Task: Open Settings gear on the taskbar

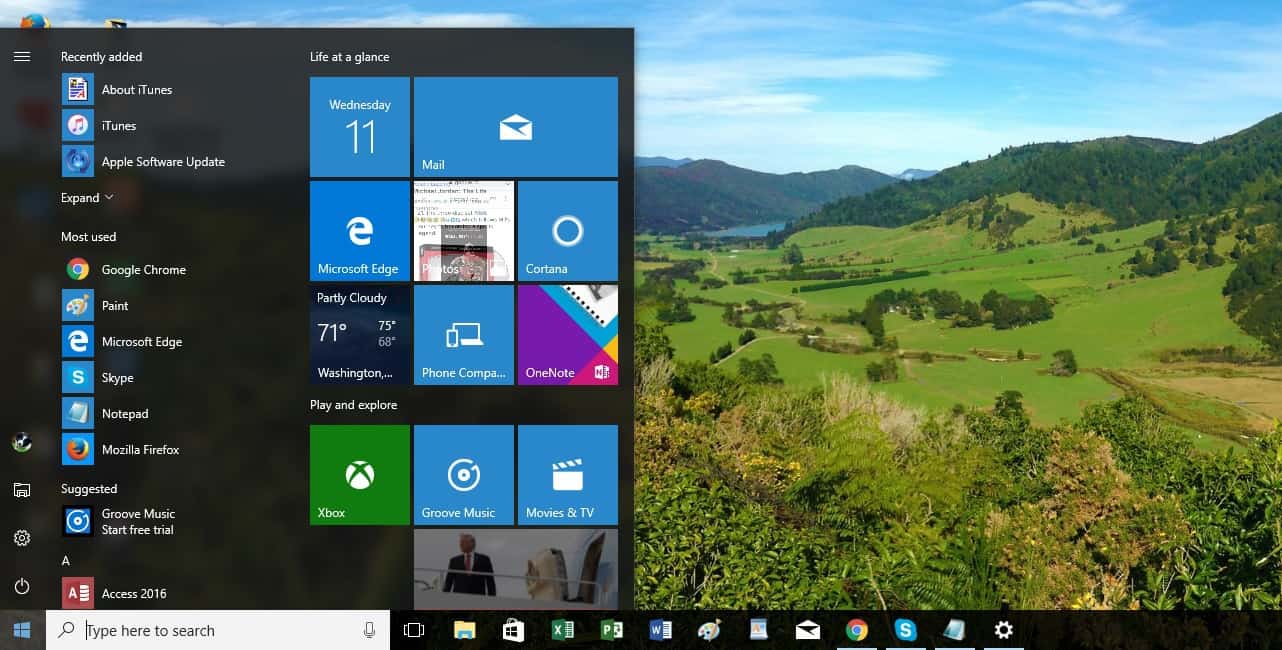Action: (x=1004, y=630)
